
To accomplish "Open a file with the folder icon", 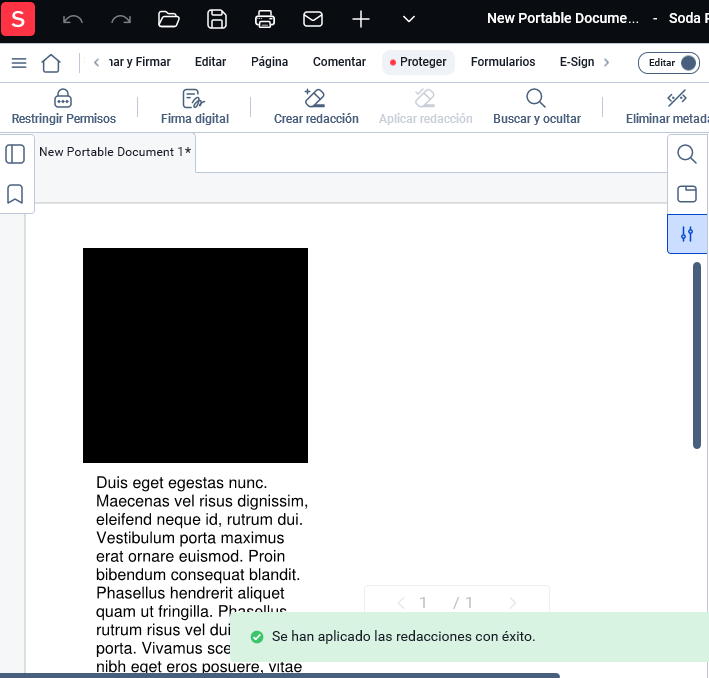I will 169,19.
